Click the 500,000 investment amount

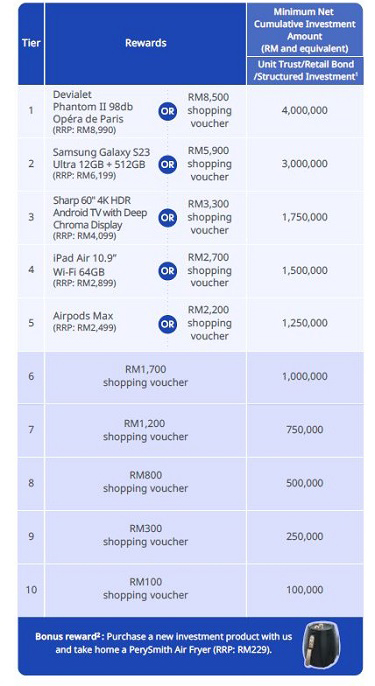click(x=305, y=483)
